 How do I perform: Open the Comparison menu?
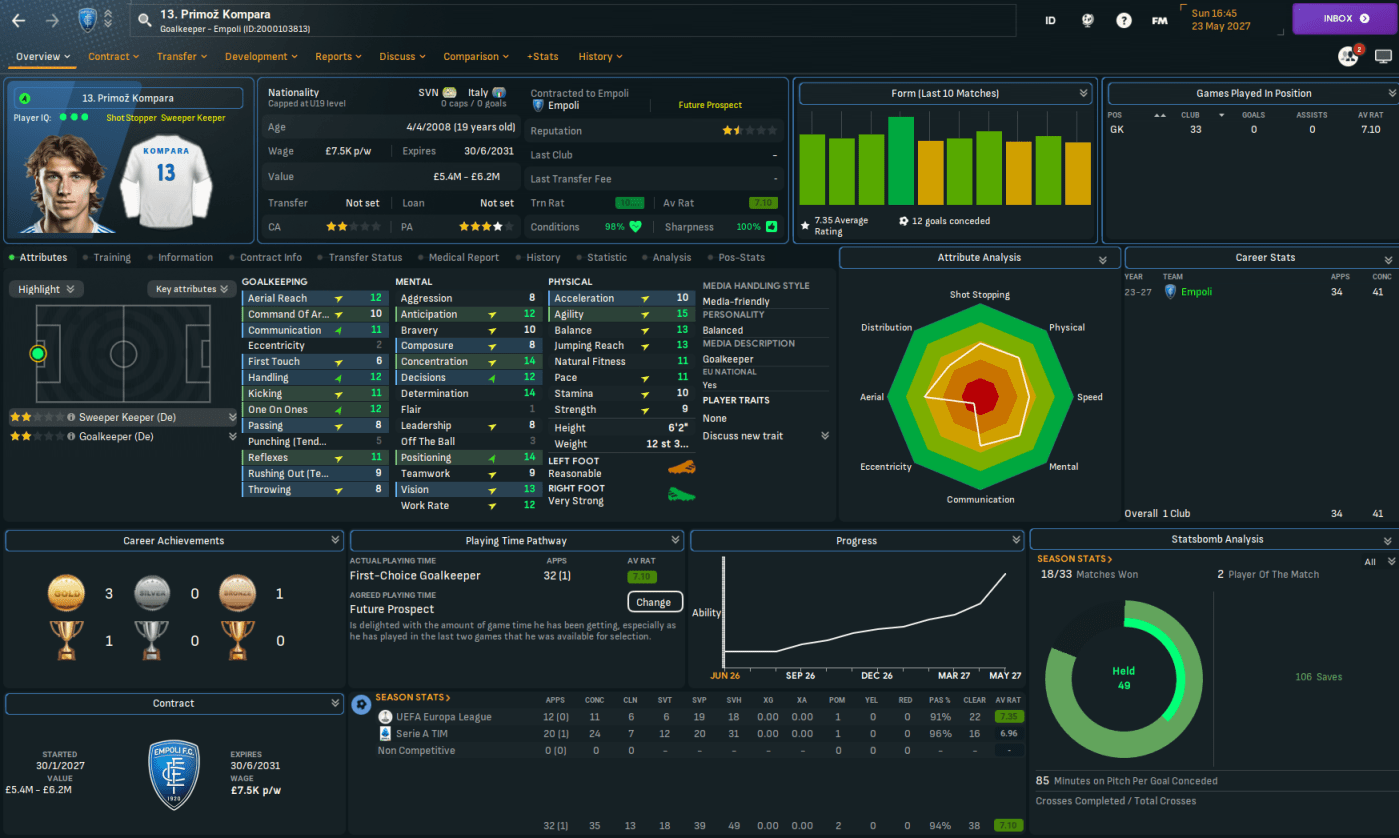[x=476, y=56]
